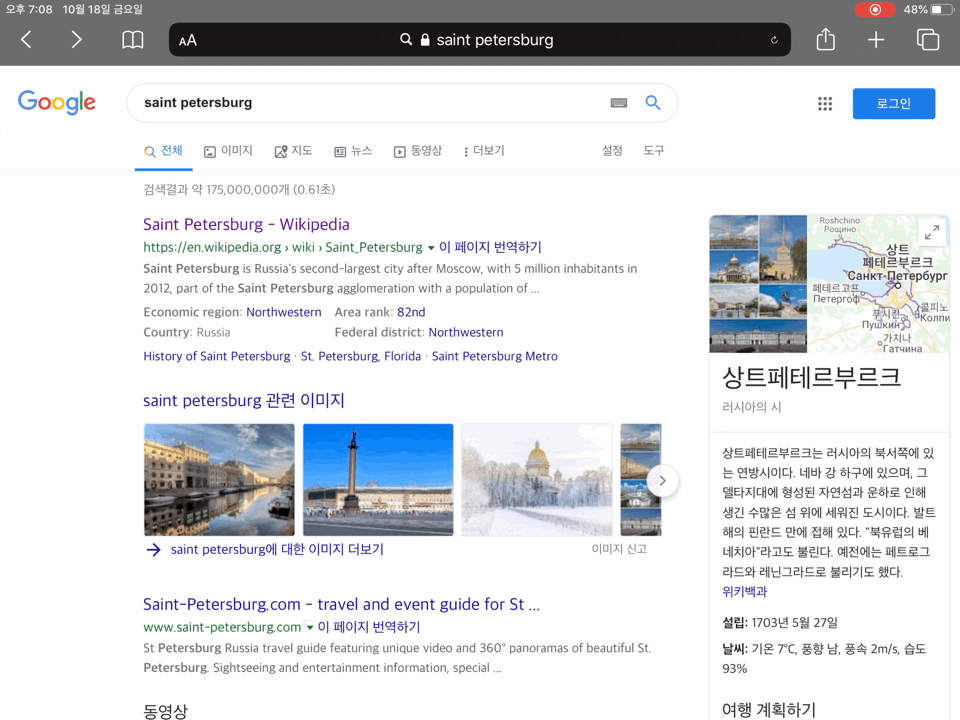
Task: Open the 더보기 menu
Action: click(484, 151)
